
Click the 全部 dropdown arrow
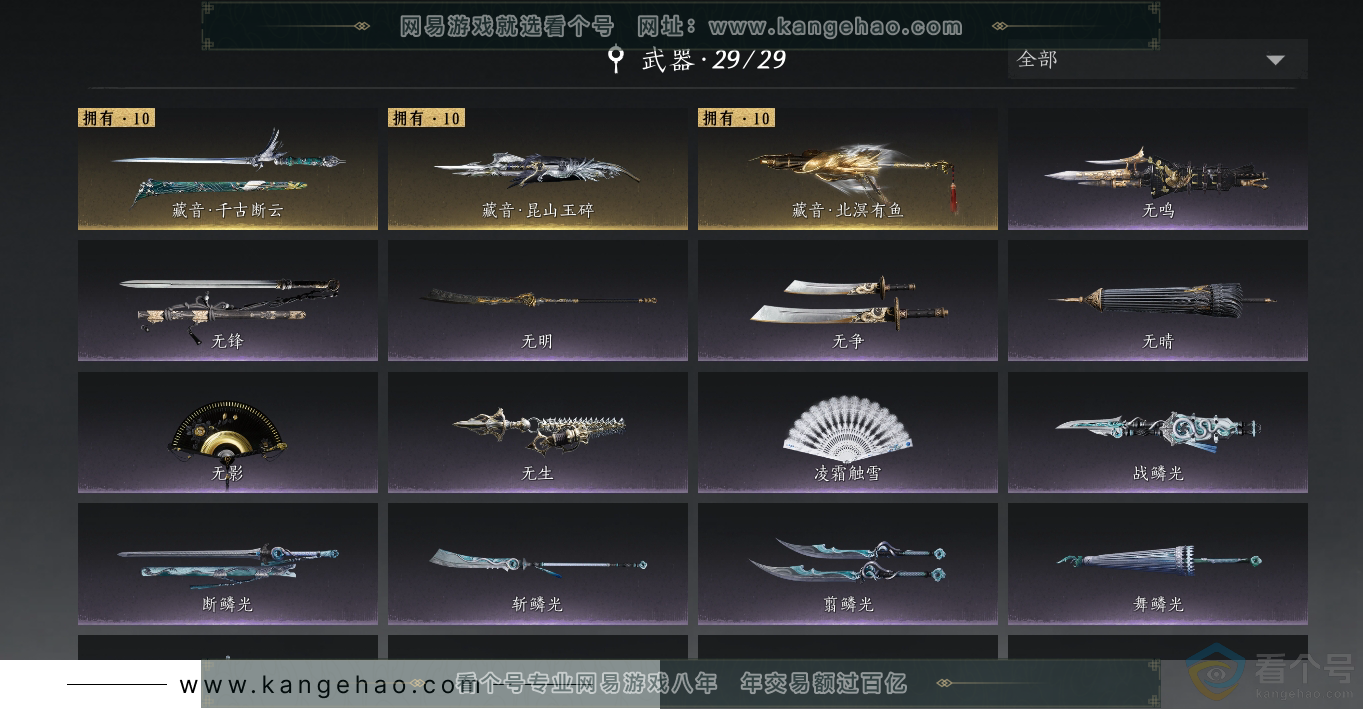pos(1275,60)
